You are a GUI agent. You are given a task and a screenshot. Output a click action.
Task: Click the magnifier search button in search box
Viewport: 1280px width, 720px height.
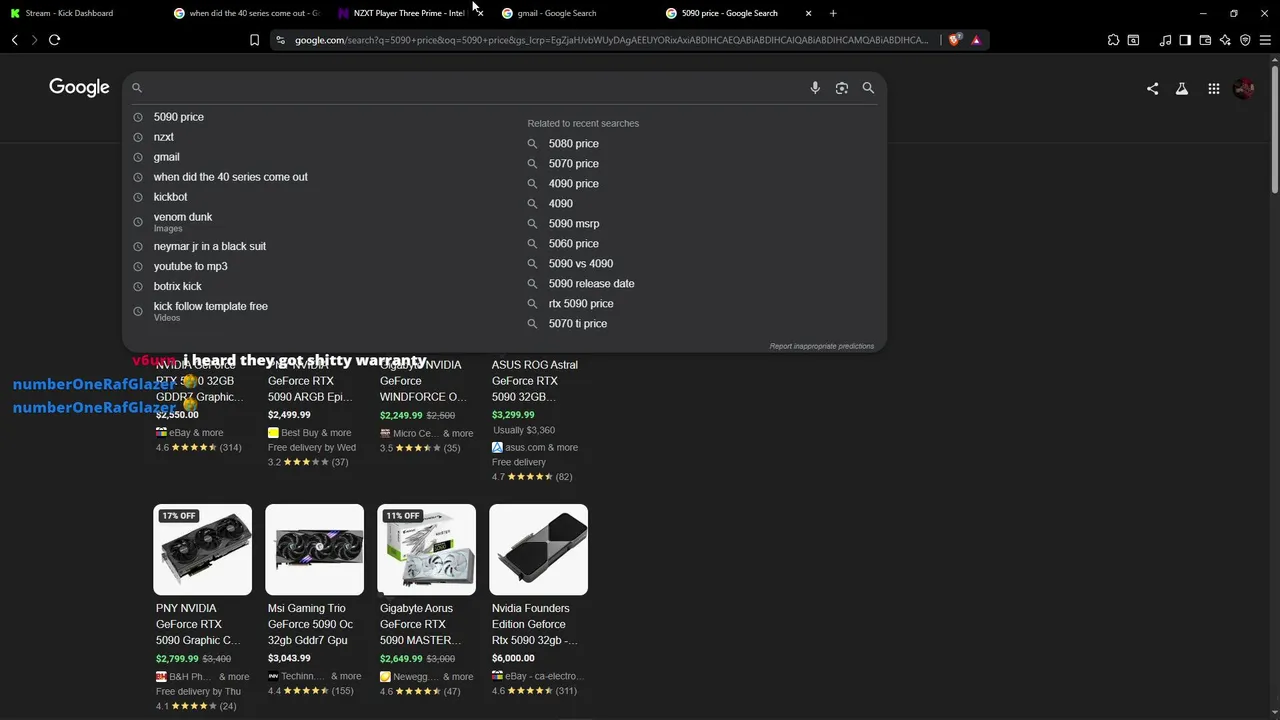868,88
